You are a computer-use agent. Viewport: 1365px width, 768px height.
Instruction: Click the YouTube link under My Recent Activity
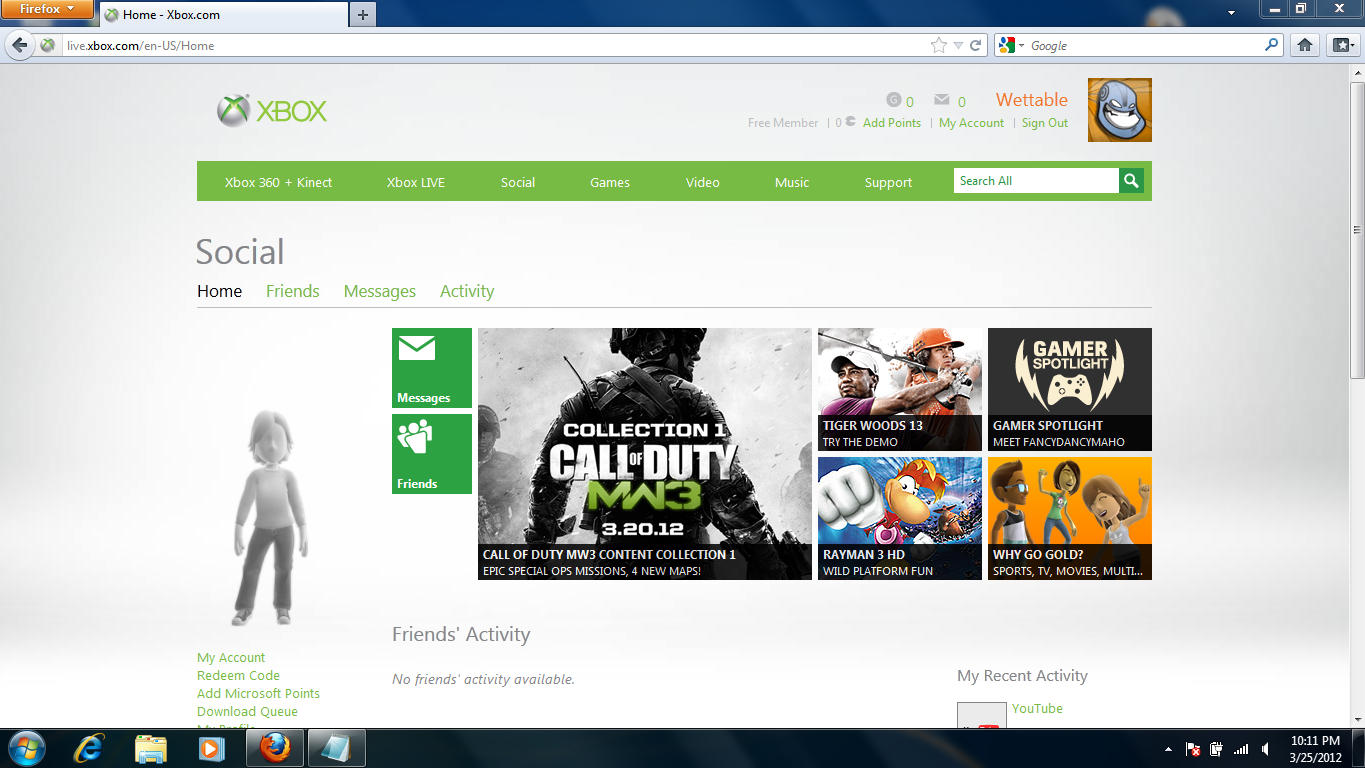pyautogui.click(x=1037, y=708)
